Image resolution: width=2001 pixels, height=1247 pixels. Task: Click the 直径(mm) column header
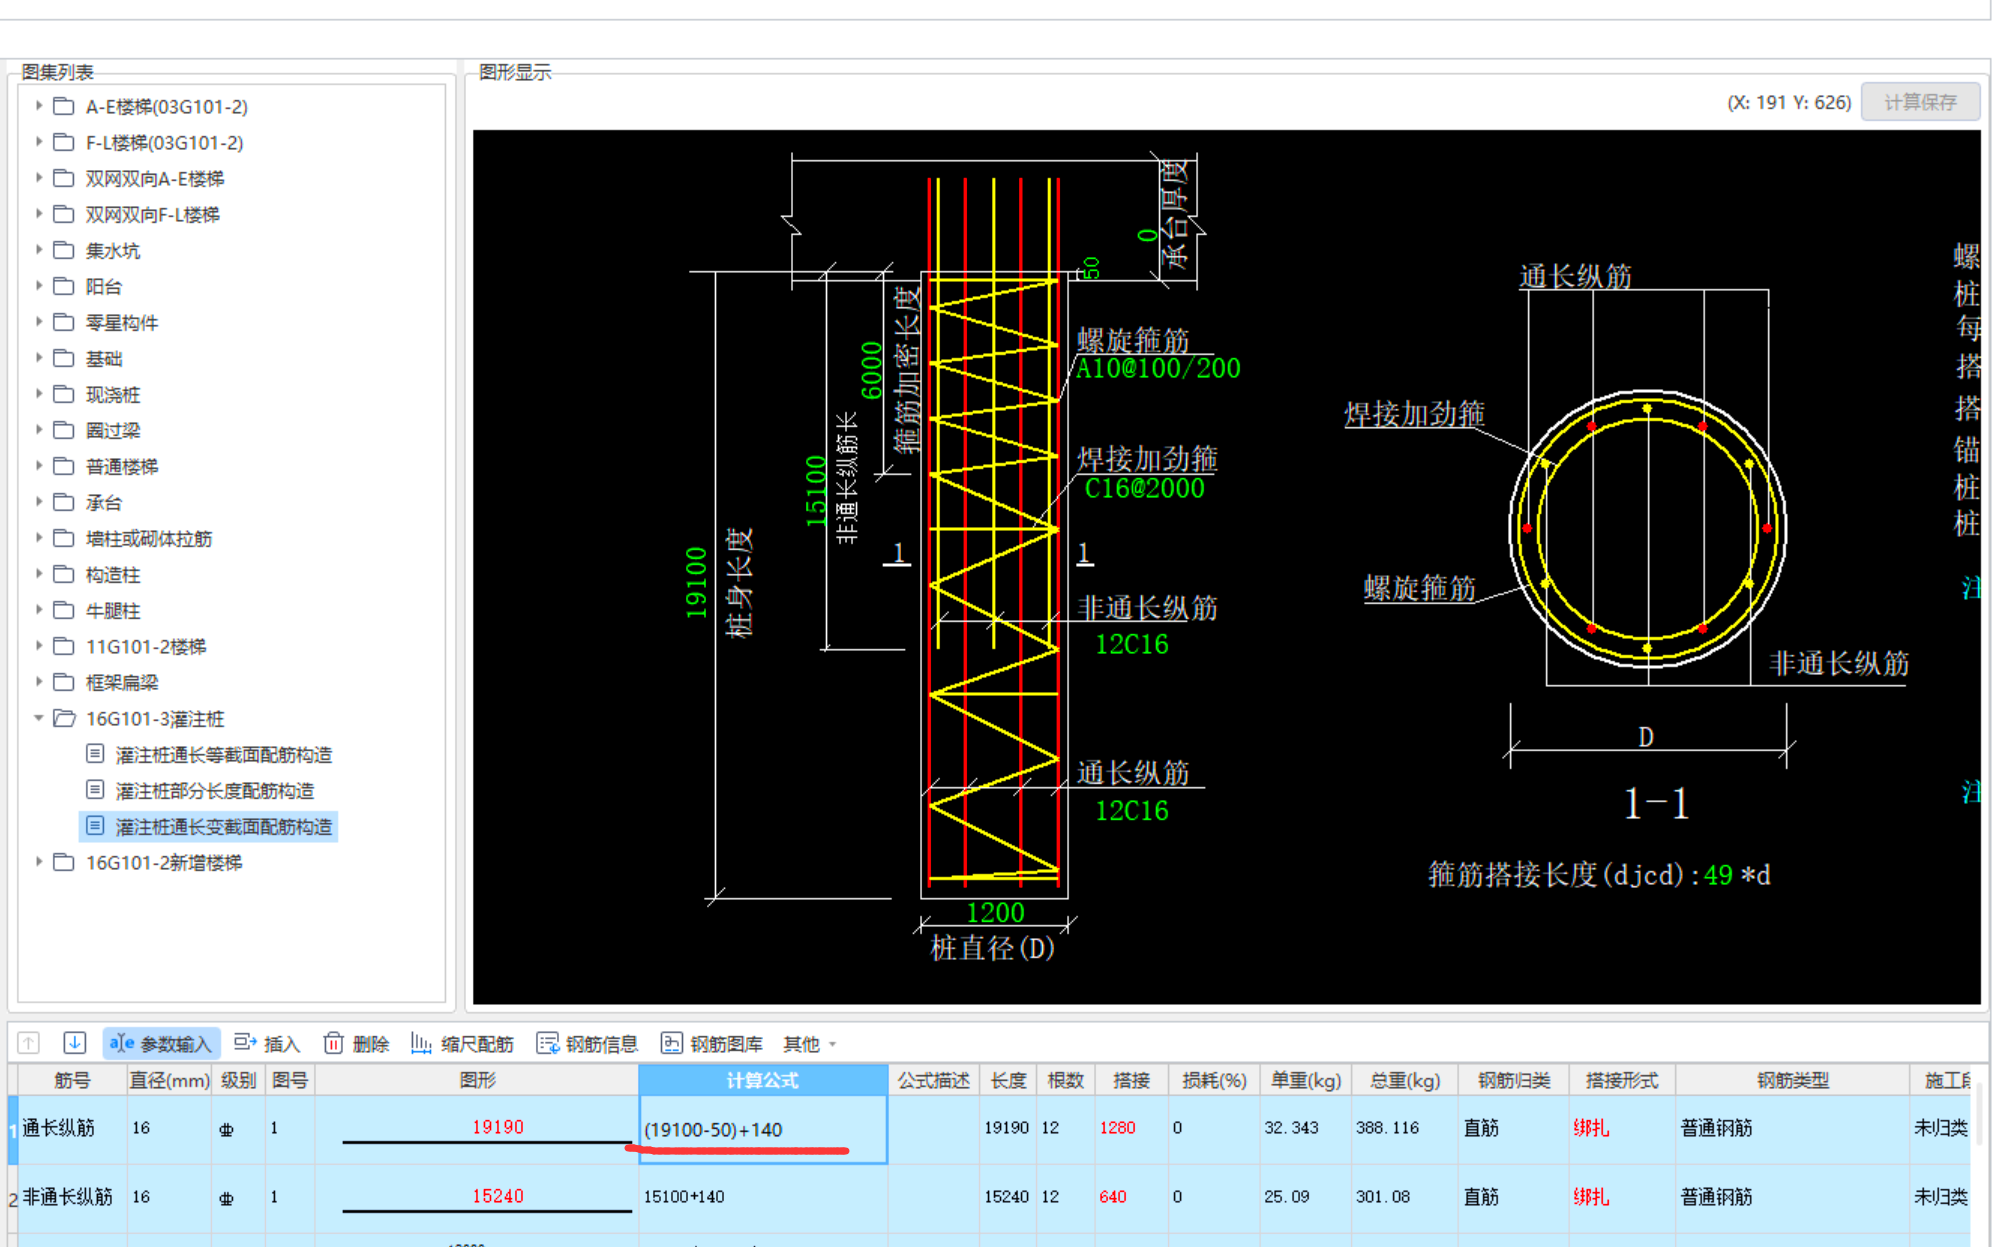pyautogui.click(x=169, y=1080)
